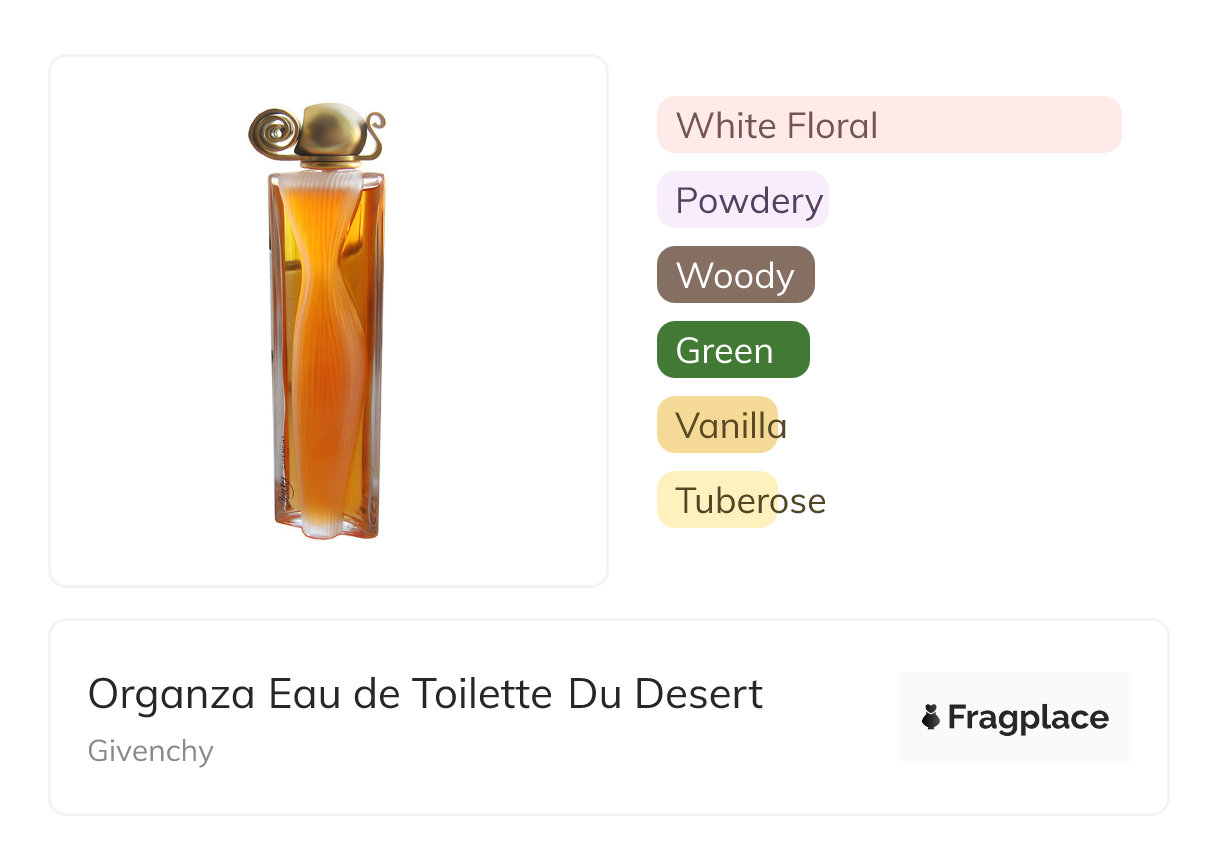The image size is (1218, 864).
Task: Open Organza Eau de Toilette Du Desert title
Action: click(425, 693)
